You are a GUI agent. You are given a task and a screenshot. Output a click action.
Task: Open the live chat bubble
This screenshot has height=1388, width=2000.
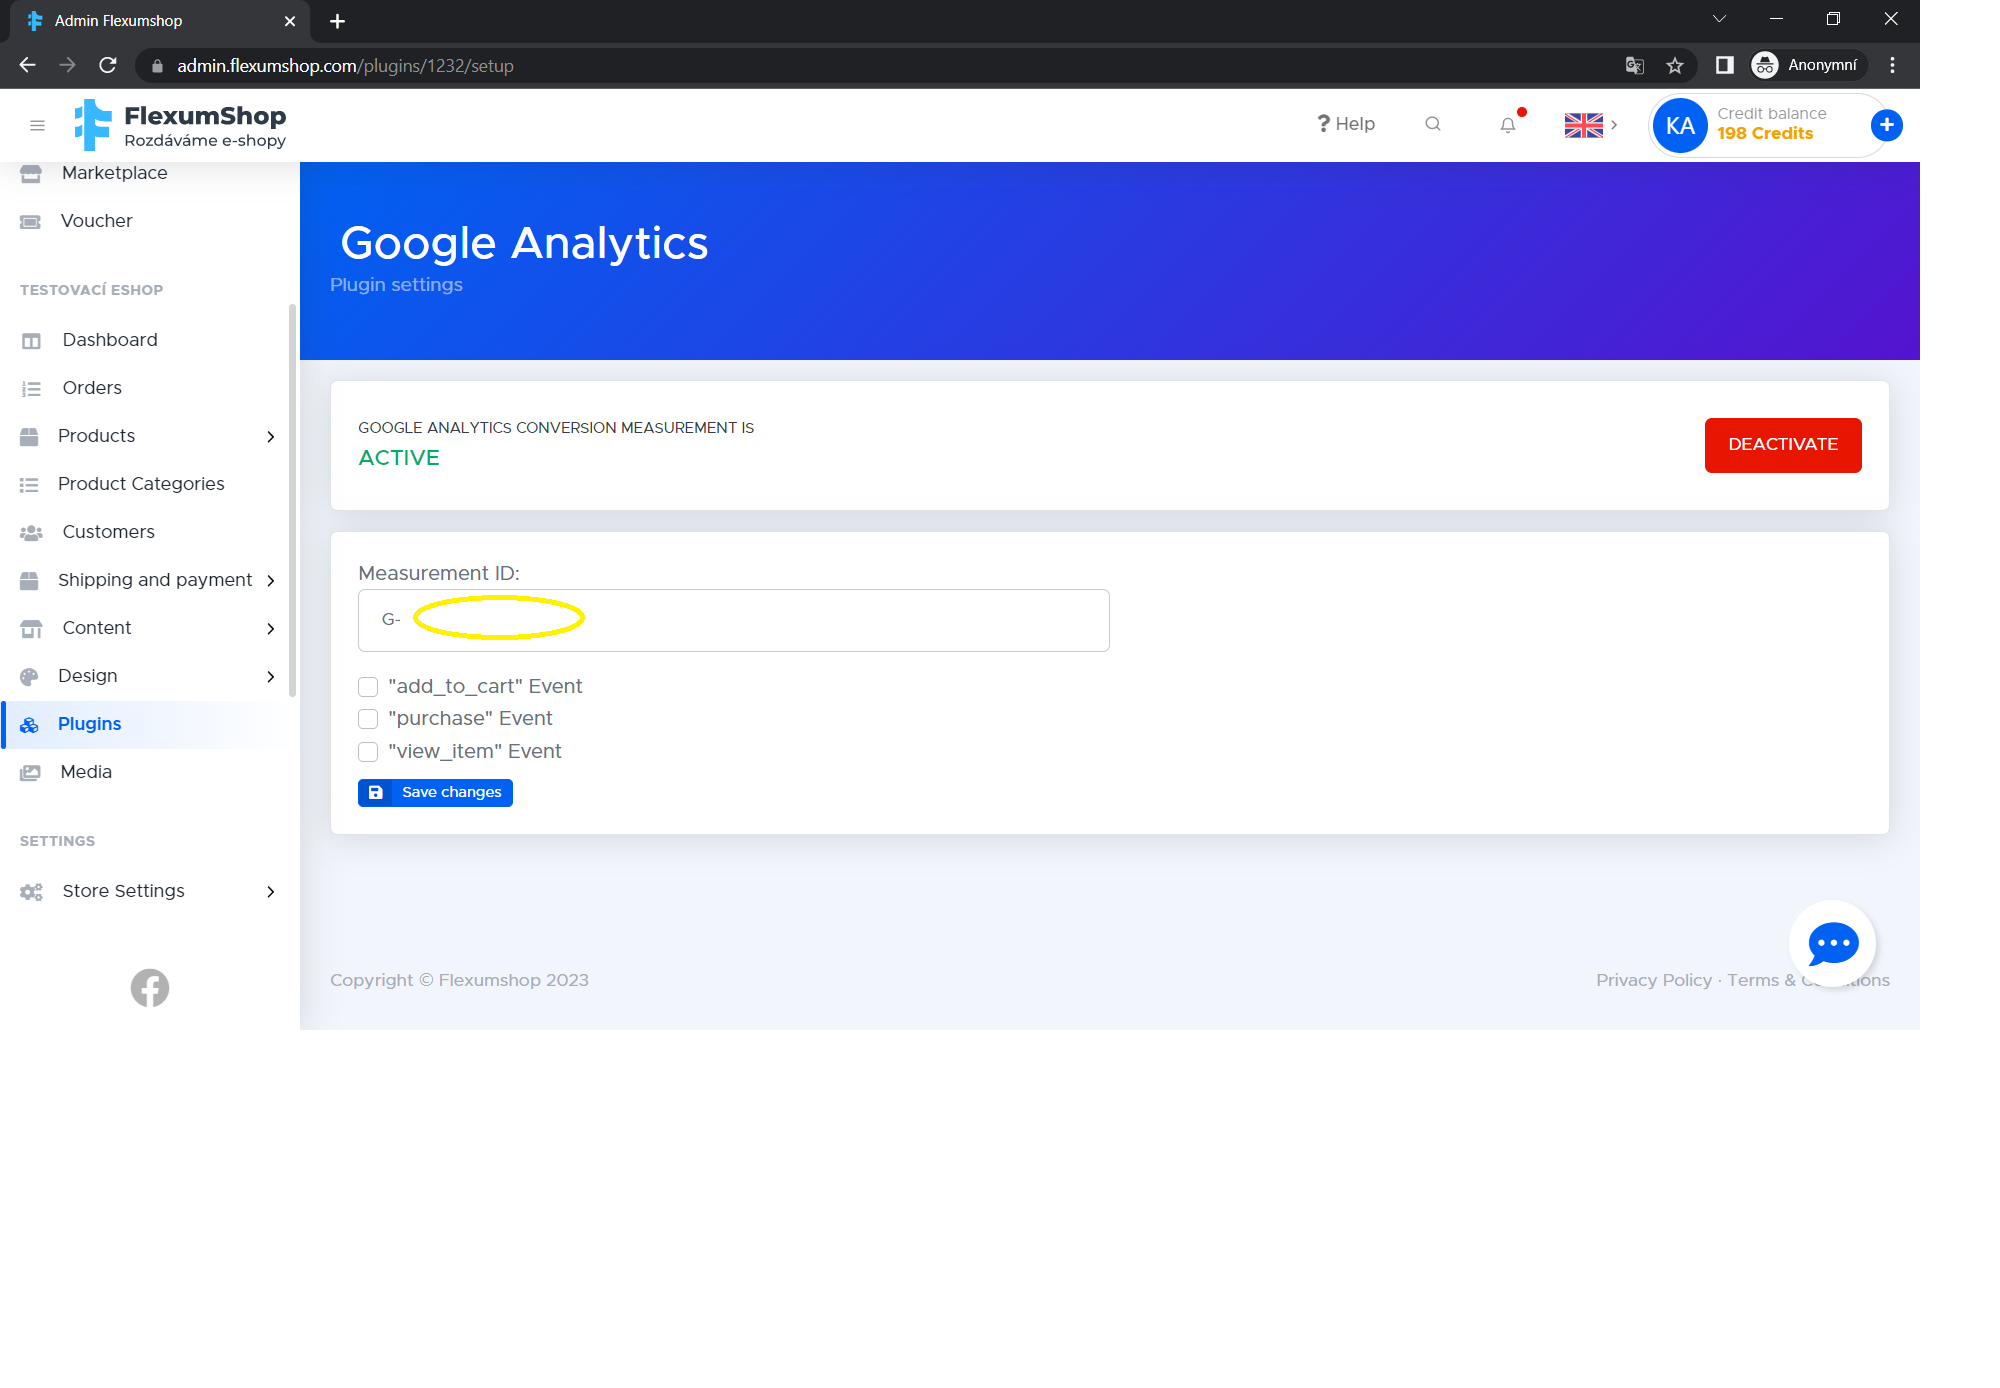1832,943
